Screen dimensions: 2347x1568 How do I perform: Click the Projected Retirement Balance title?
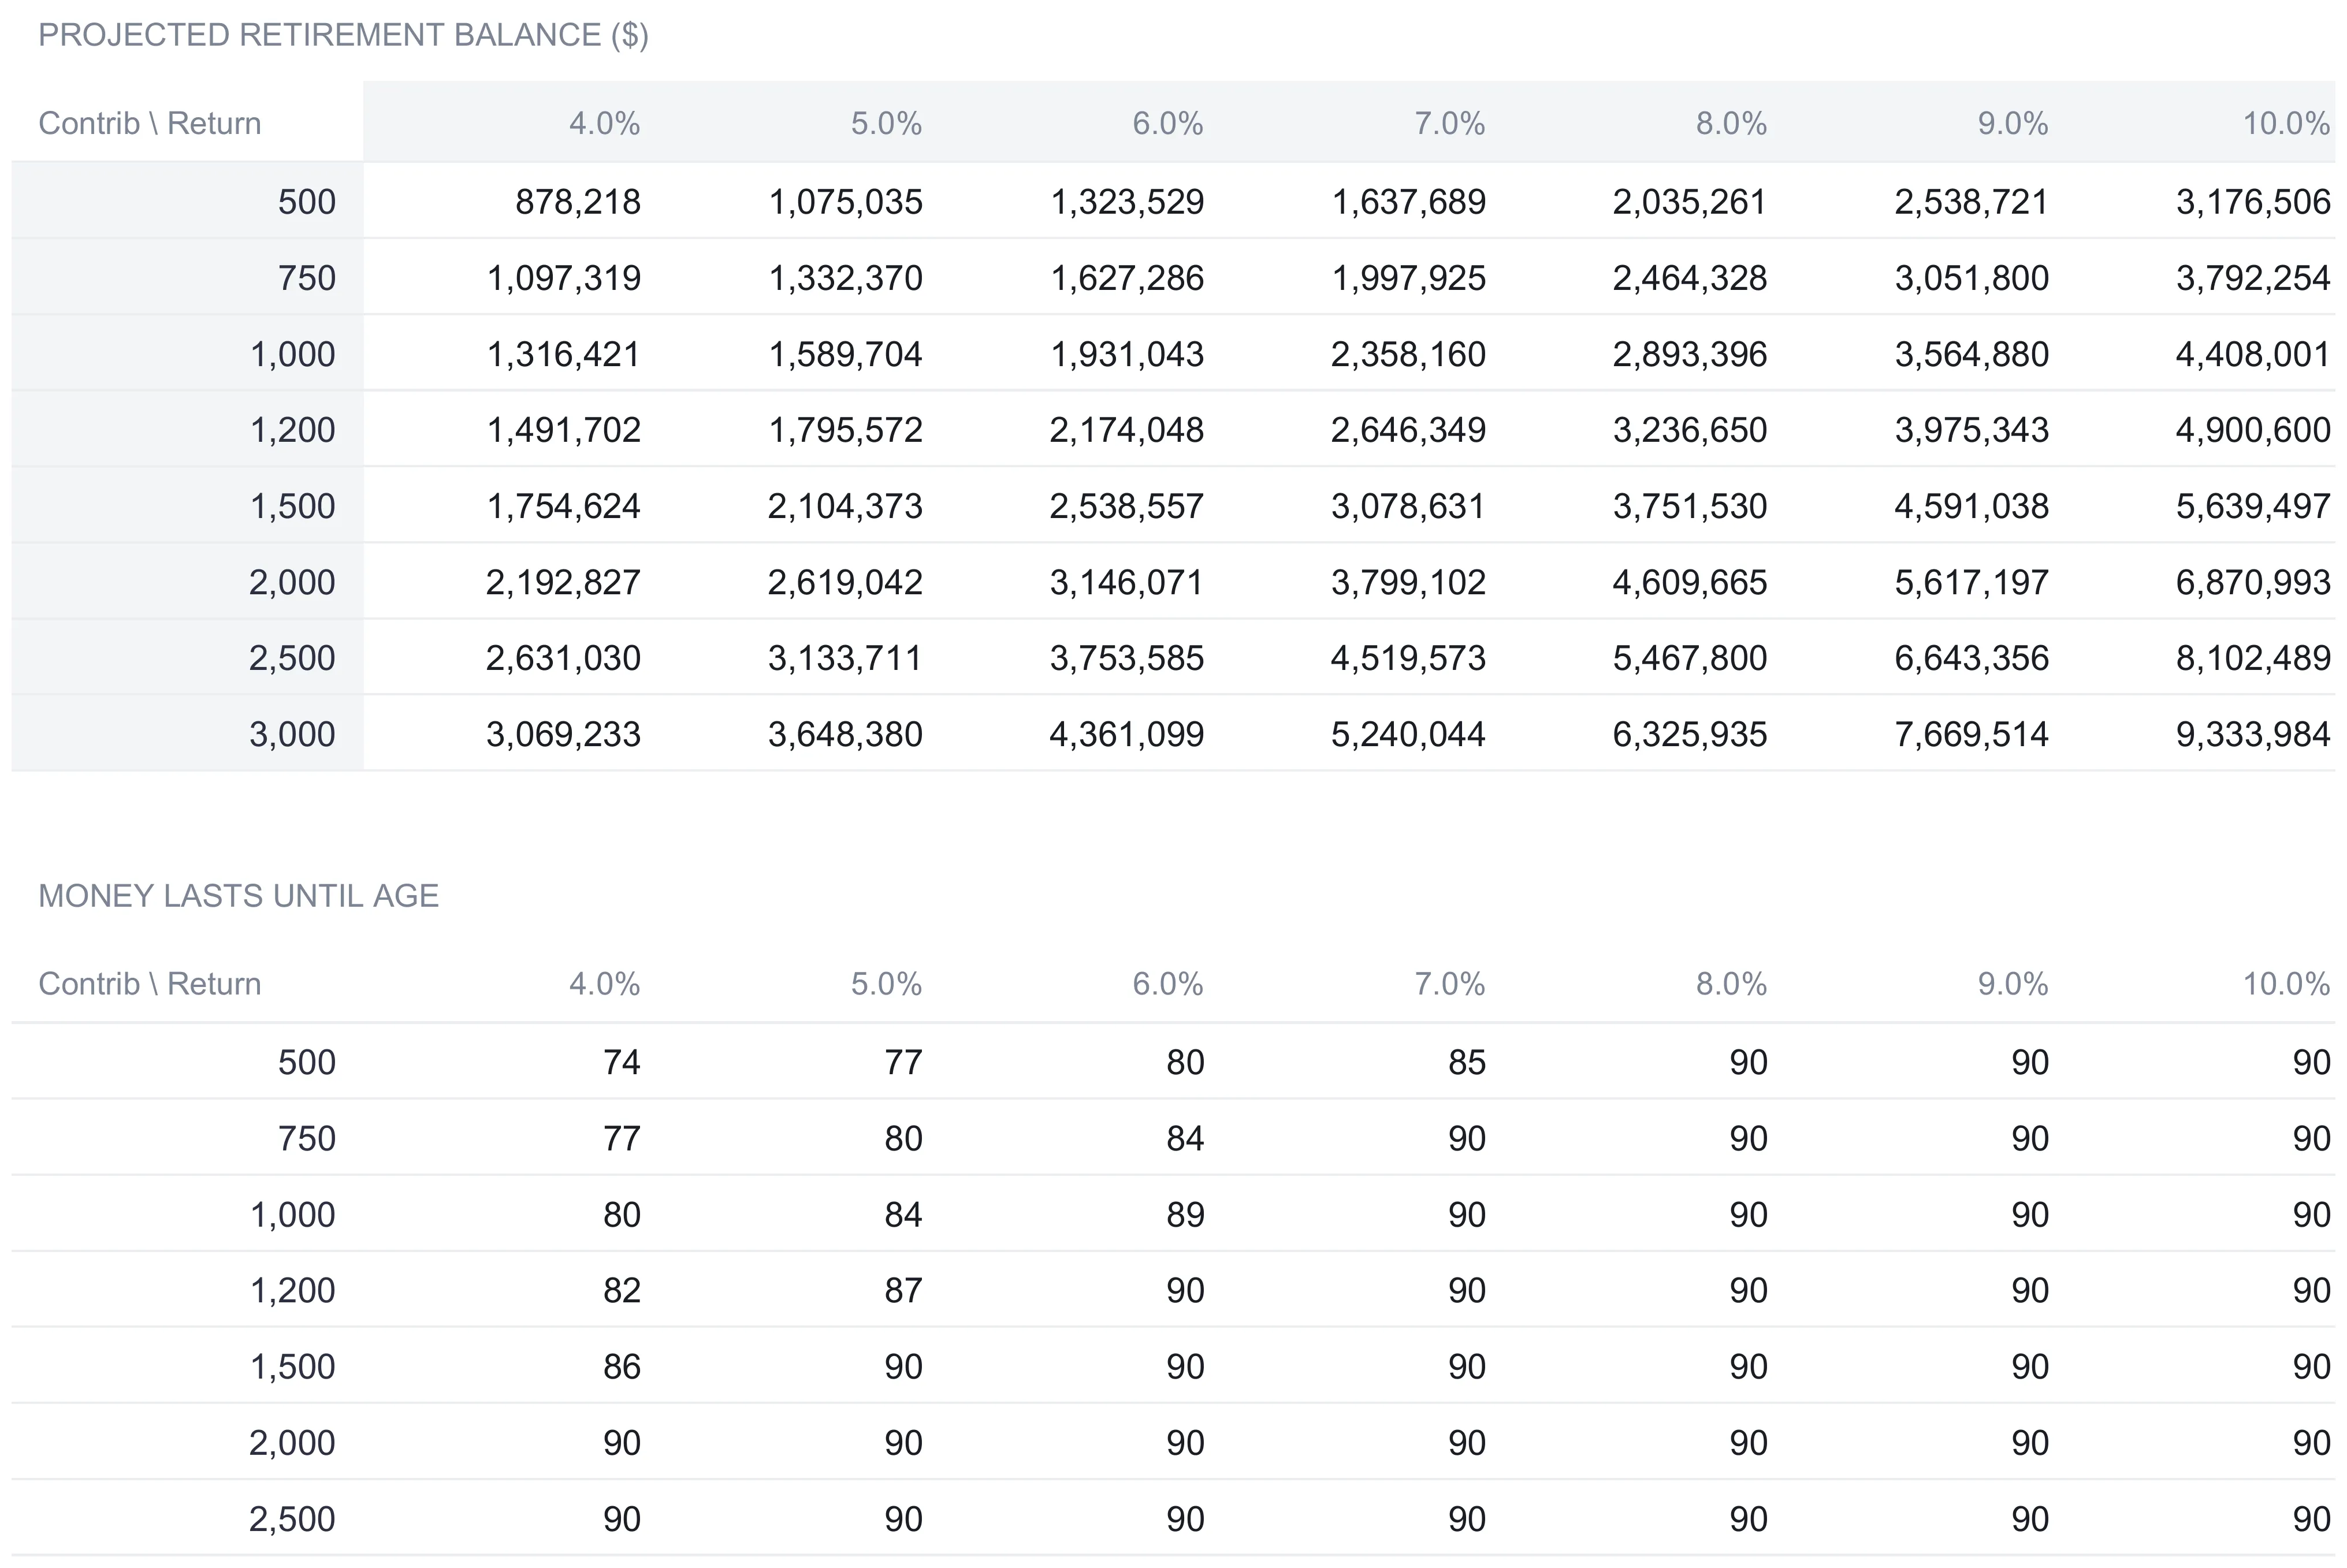(343, 35)
